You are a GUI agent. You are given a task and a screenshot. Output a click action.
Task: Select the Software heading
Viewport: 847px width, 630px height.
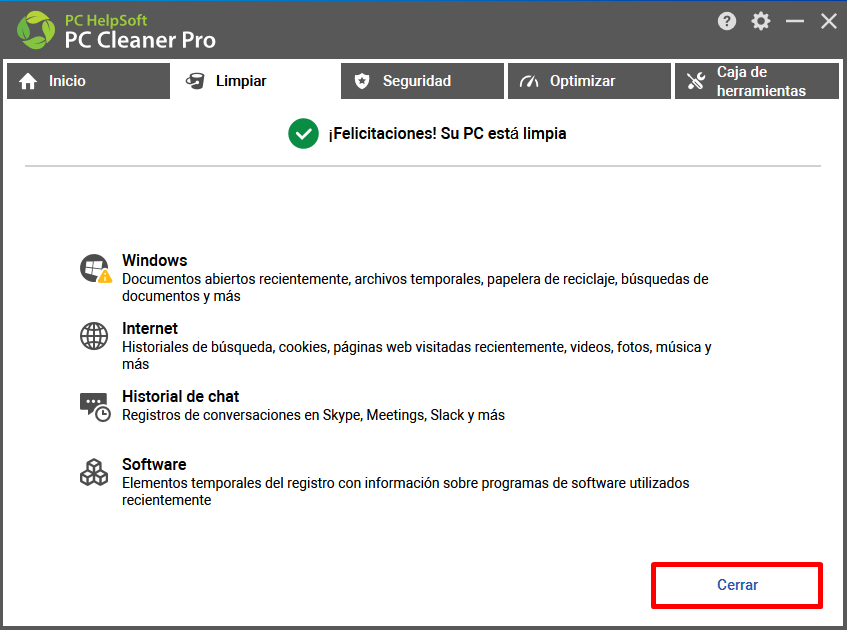154,465
